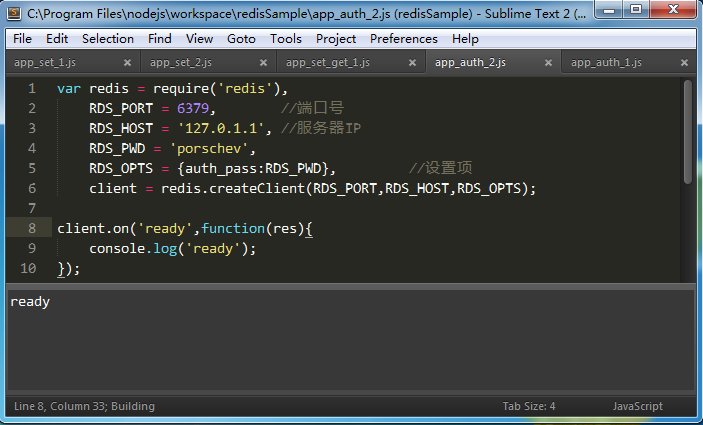The height and width of the screenshot is (425, 703).
Task: Open the app_set_get_1.js tab
Action: (x=328, y=62)
